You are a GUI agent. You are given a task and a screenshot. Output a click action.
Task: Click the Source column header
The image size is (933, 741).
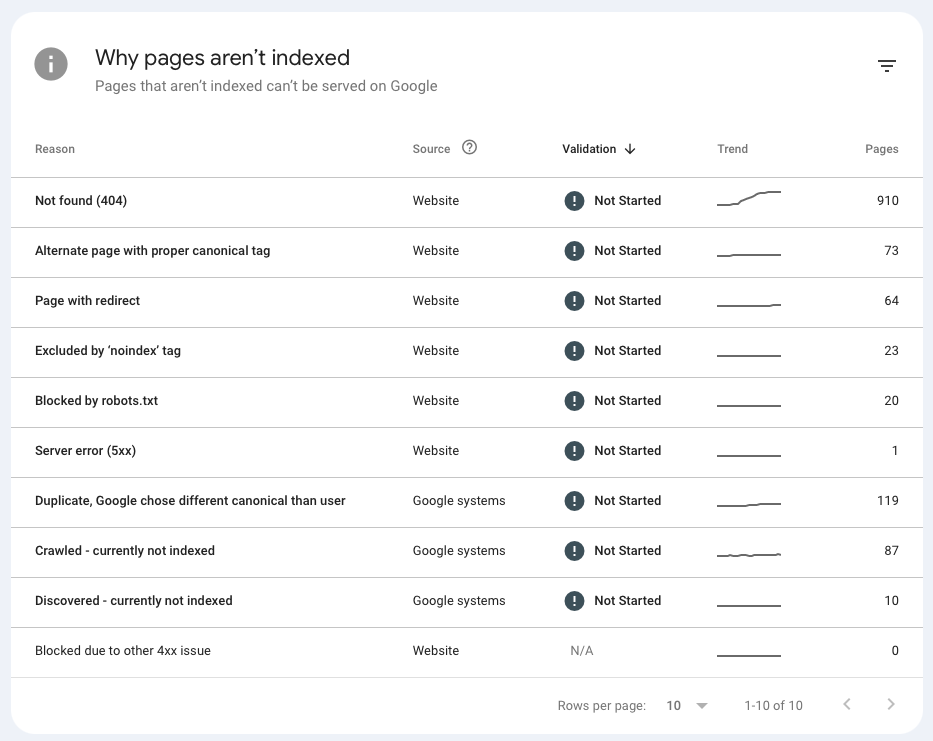pos(431,149)
